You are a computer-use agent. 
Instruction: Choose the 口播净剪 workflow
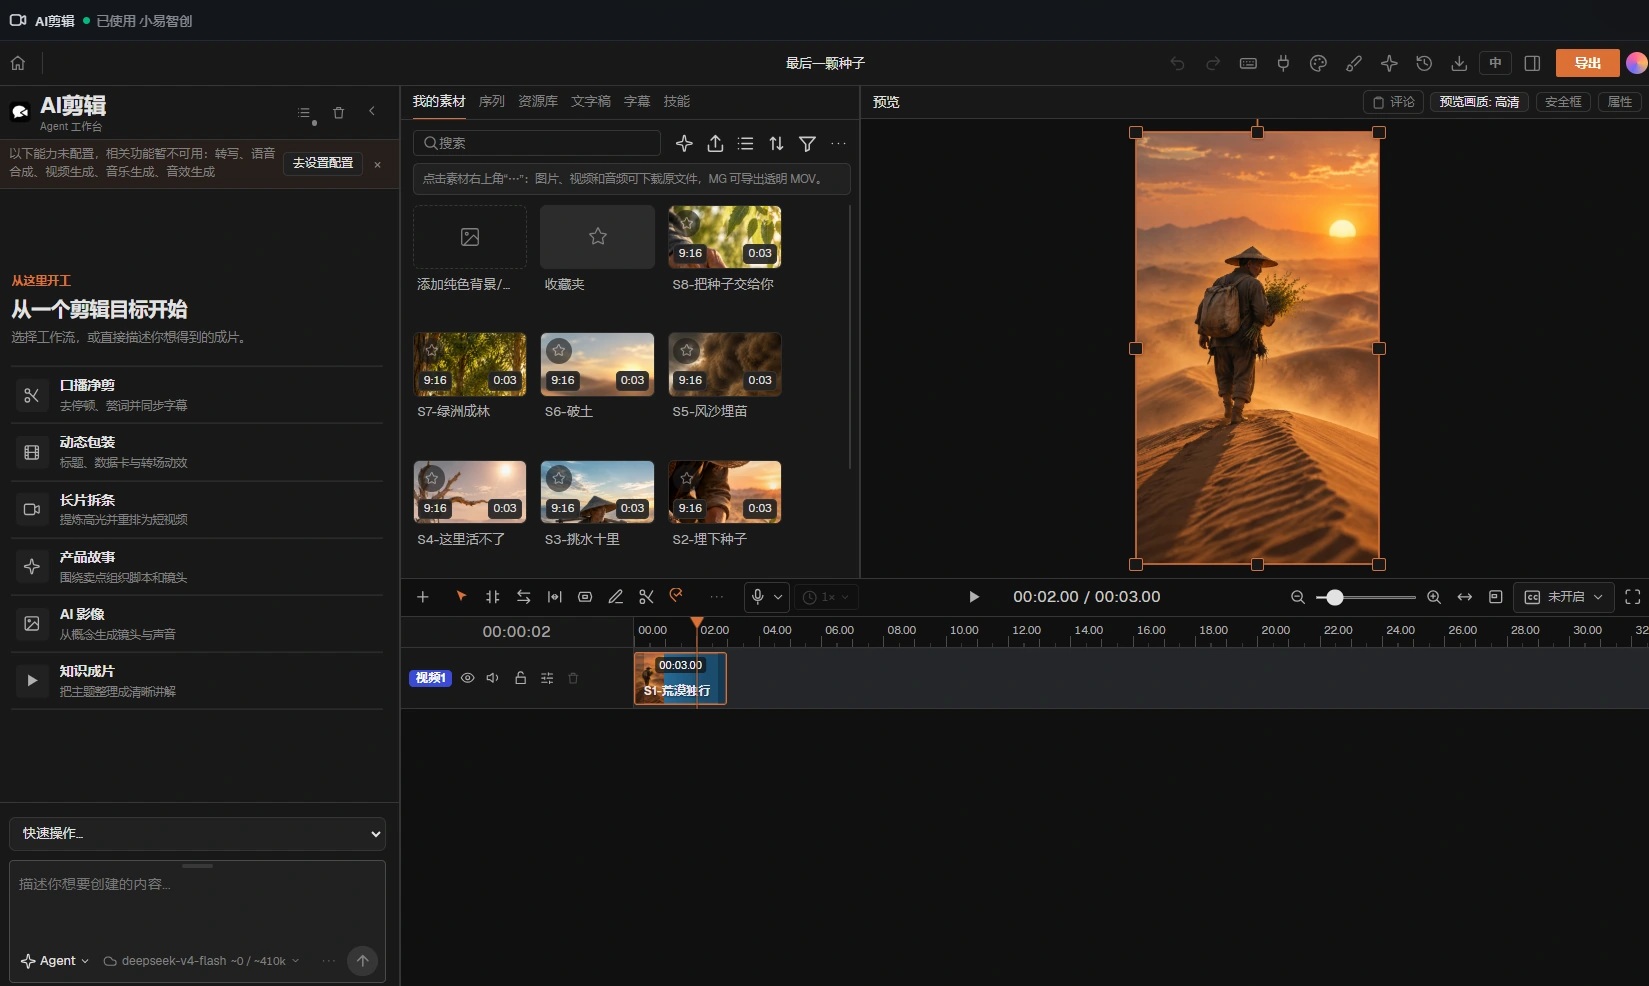[x=197, y=395]
